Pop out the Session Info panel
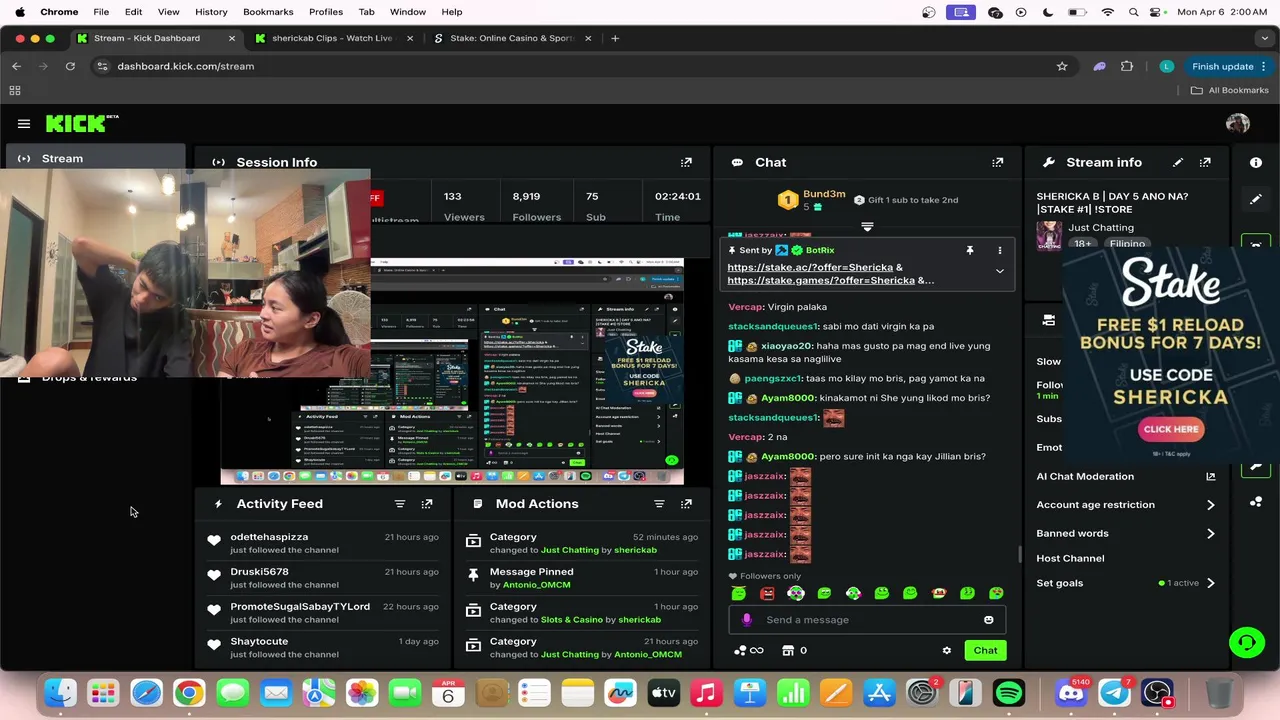The width and height of the screenshot is (1280, 720). [x=686, y=162]
